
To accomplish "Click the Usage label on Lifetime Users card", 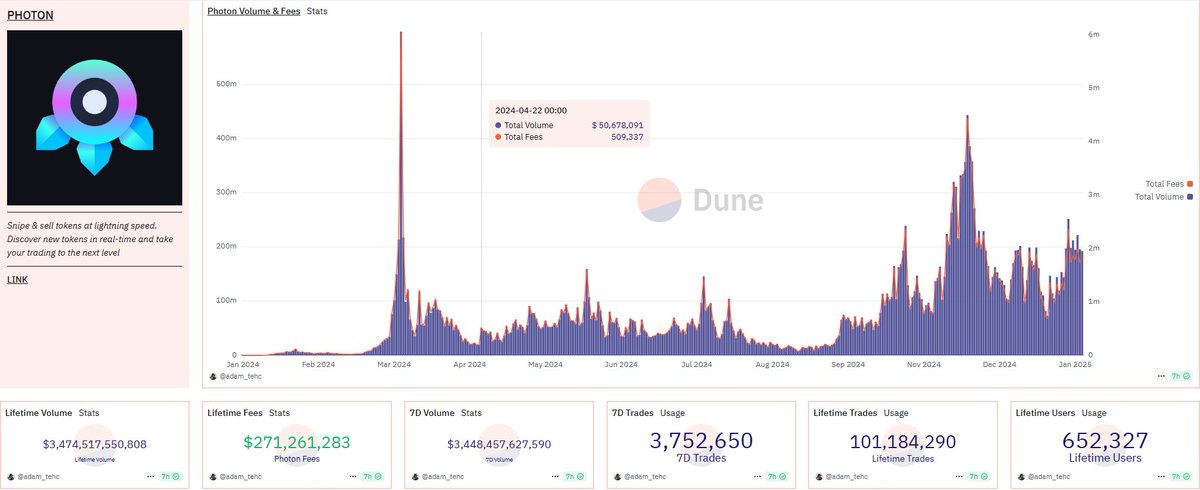I will 1094,412.
